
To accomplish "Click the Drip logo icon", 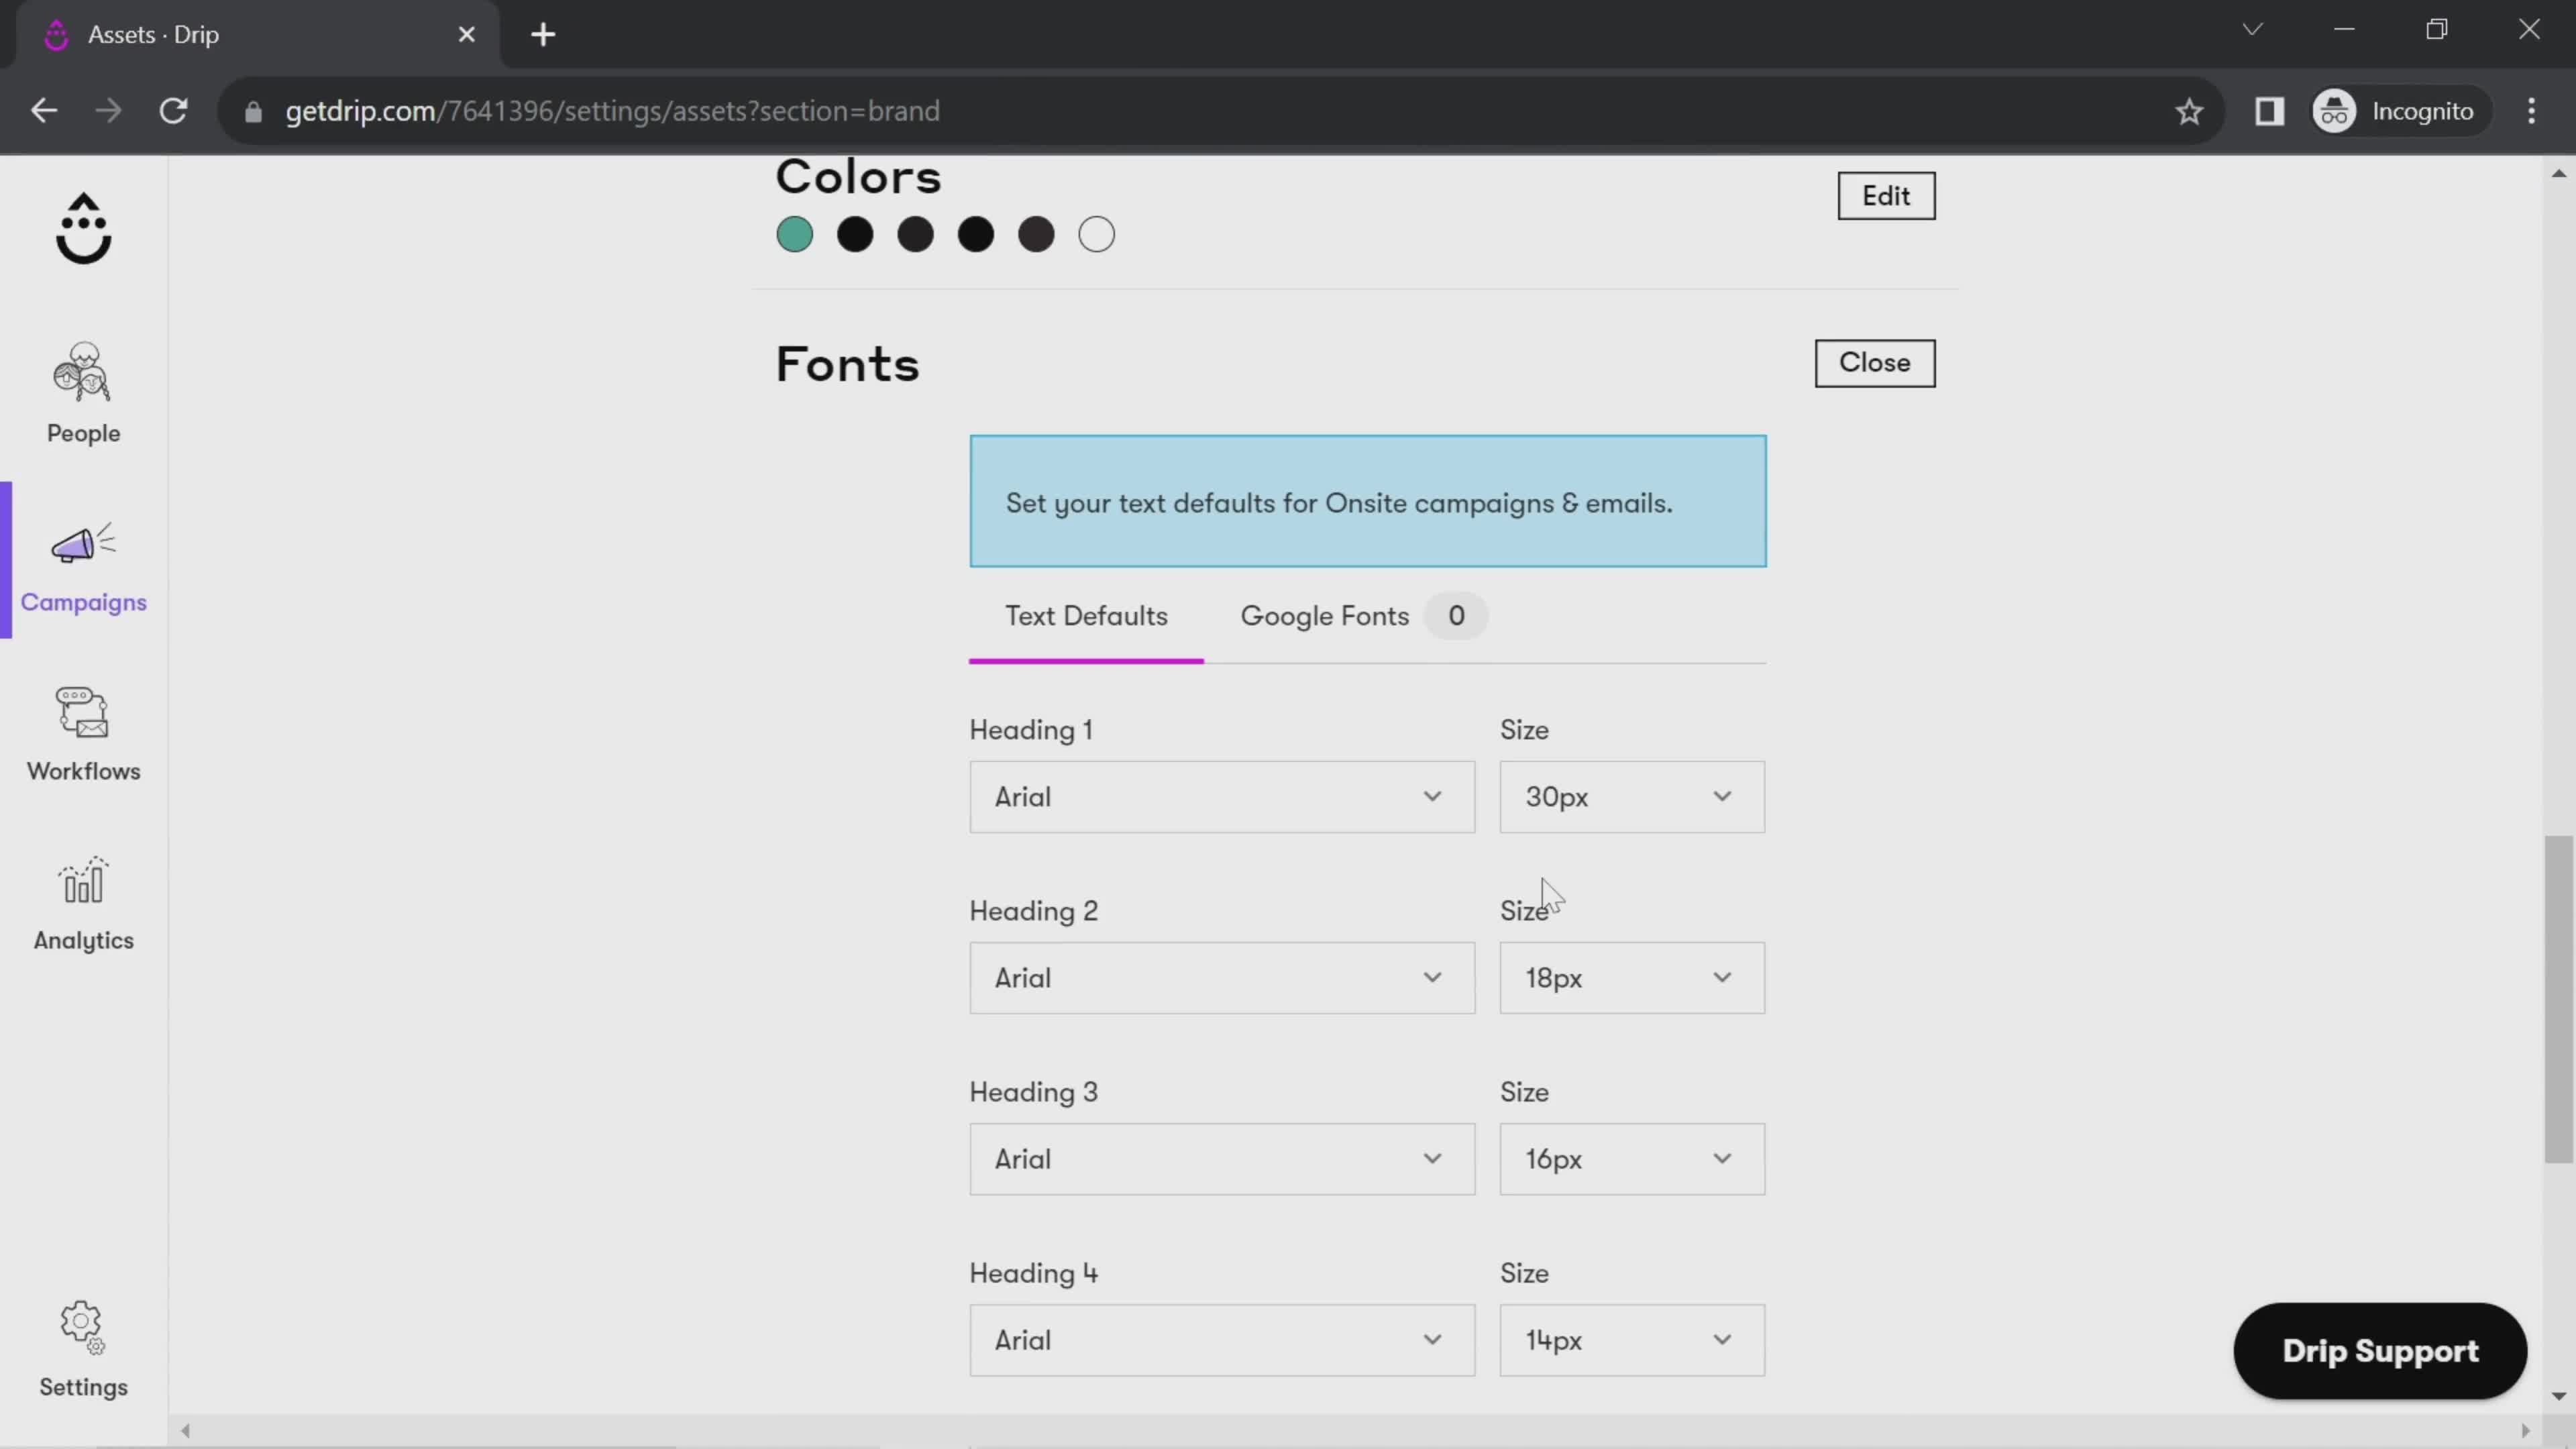I will (83, 229).
